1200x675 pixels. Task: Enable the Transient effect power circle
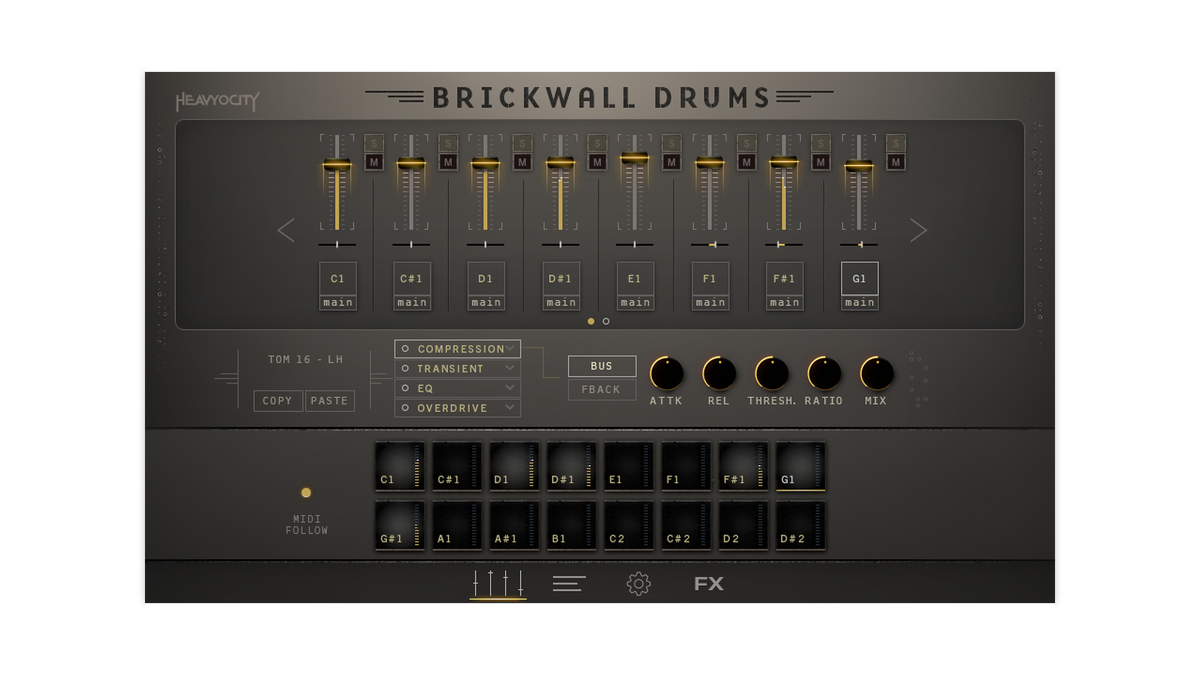coord(405,369)
